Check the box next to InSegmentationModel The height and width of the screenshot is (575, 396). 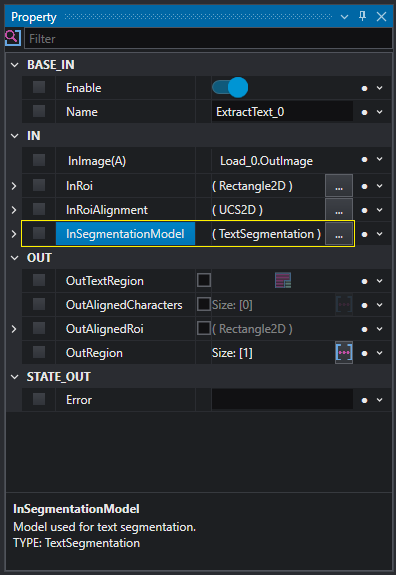pyautogui.click(x=39, y=233)
